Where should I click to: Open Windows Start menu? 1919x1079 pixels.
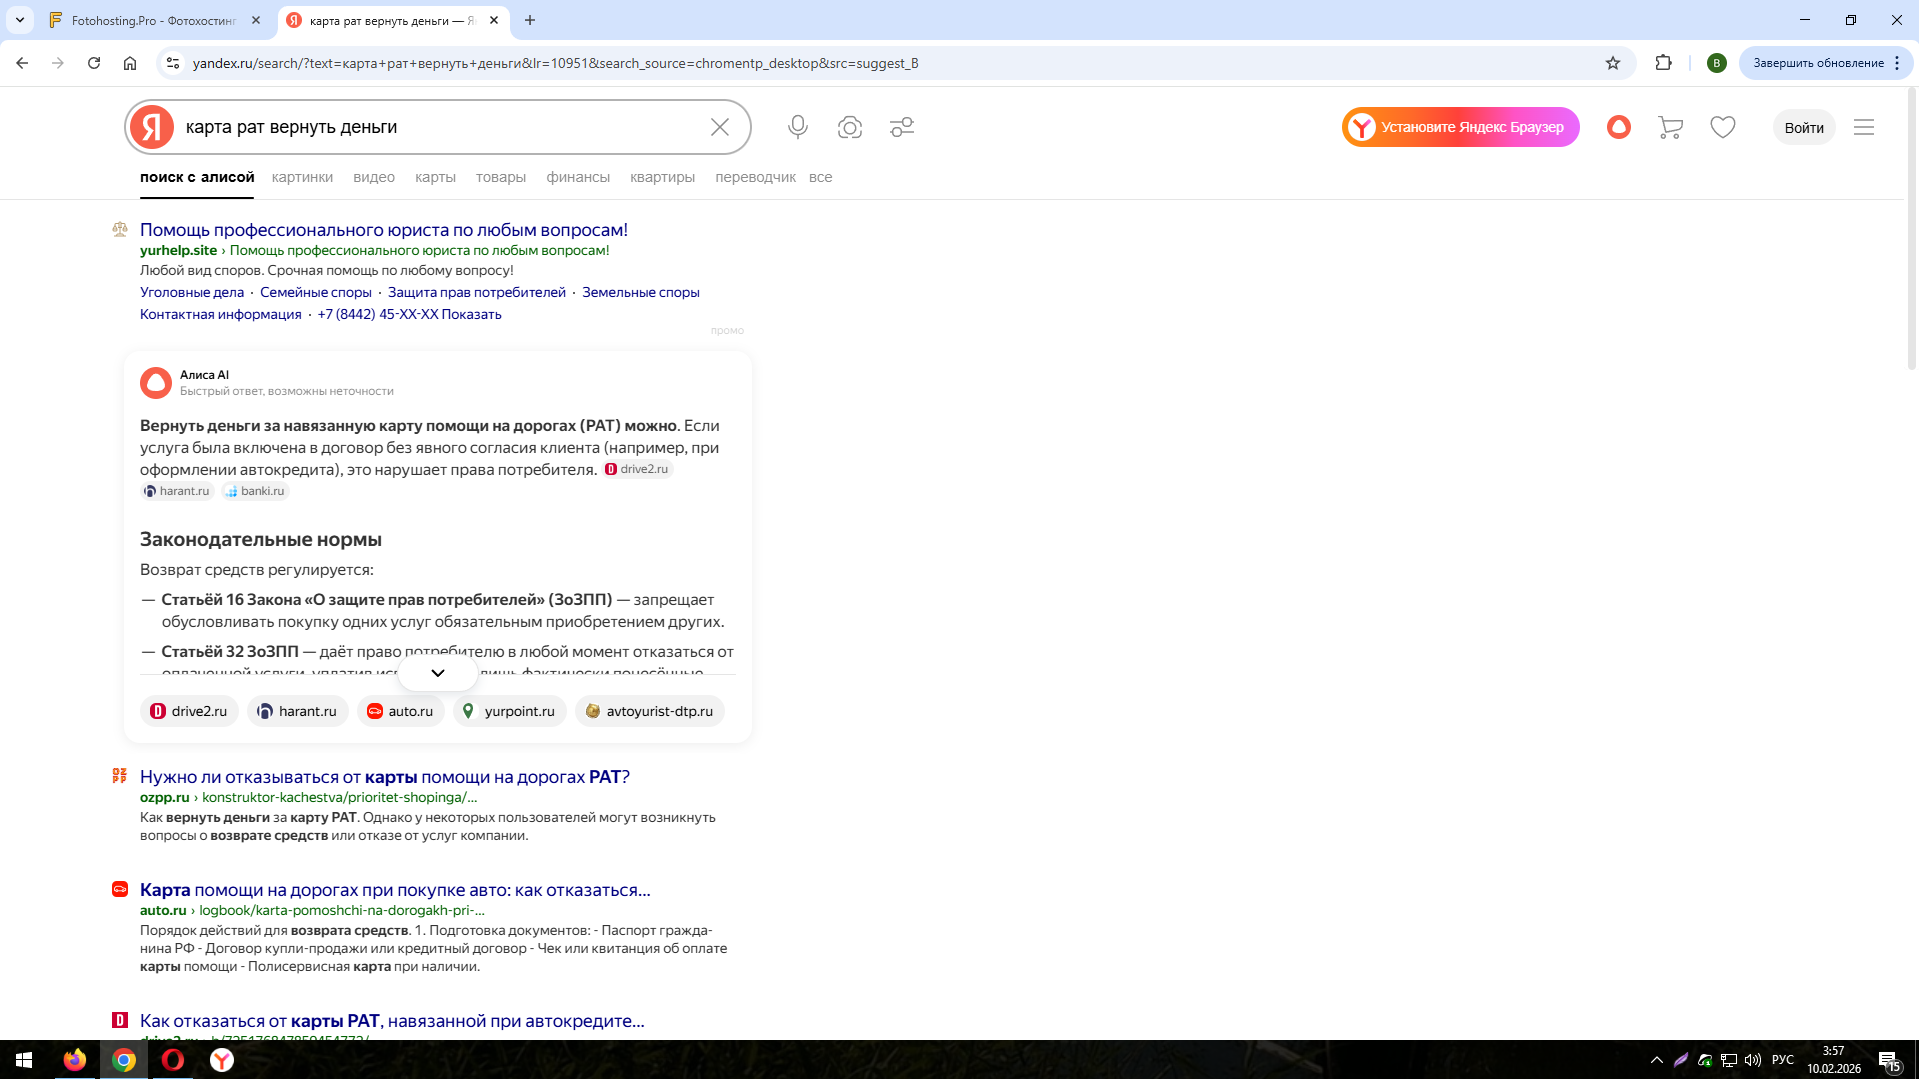pos(24,1060)
